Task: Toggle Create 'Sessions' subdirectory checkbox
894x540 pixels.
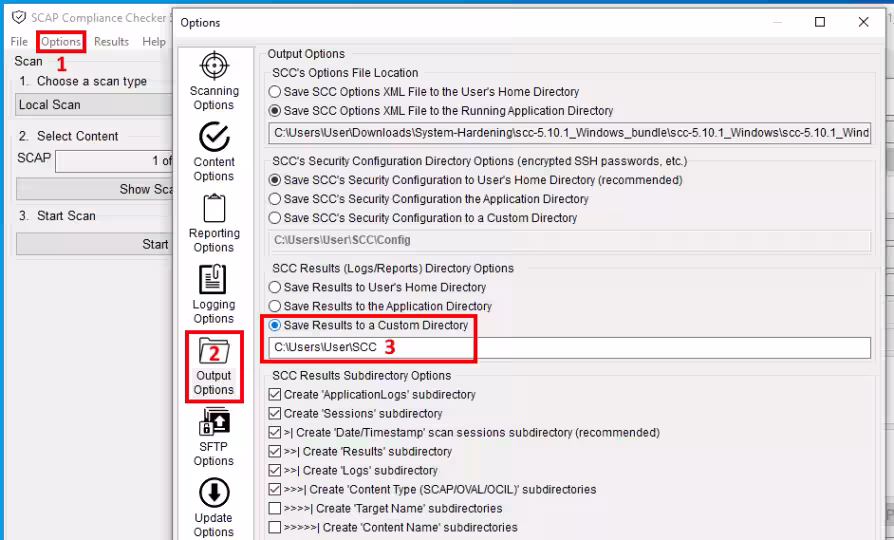Action: click(275, 414)
